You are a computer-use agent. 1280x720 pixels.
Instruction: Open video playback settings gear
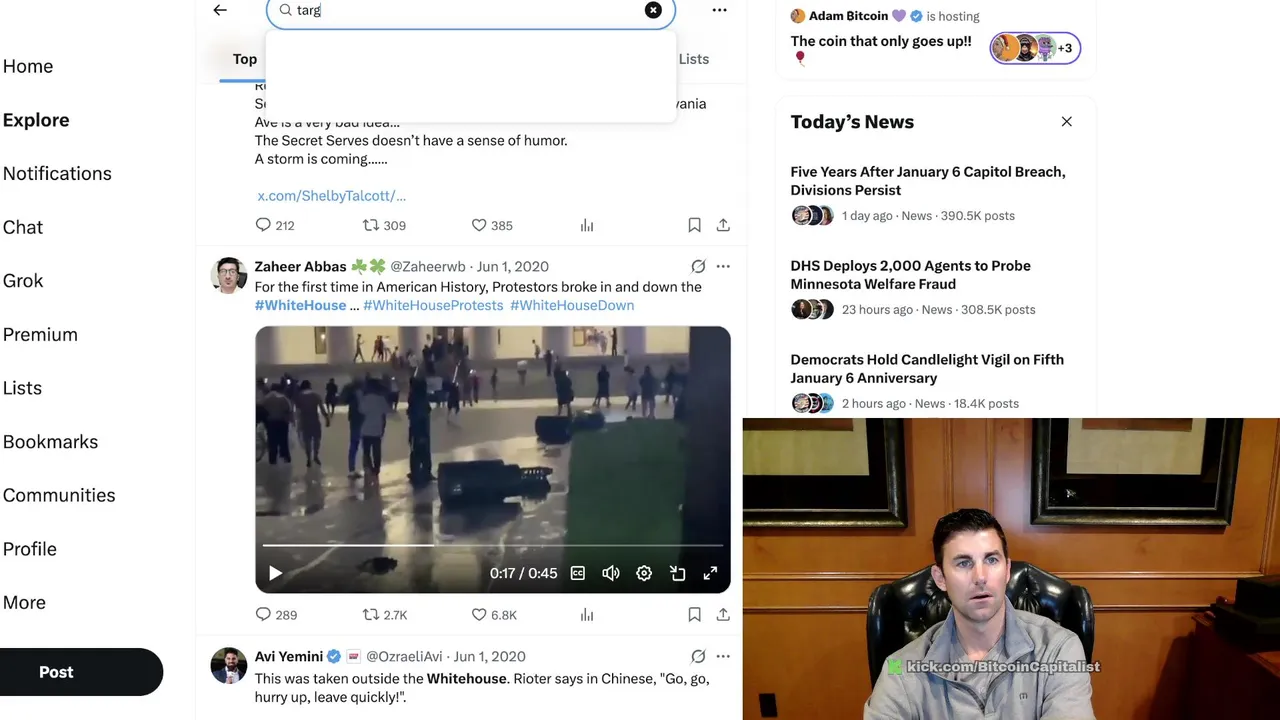(x=644, y=573)
